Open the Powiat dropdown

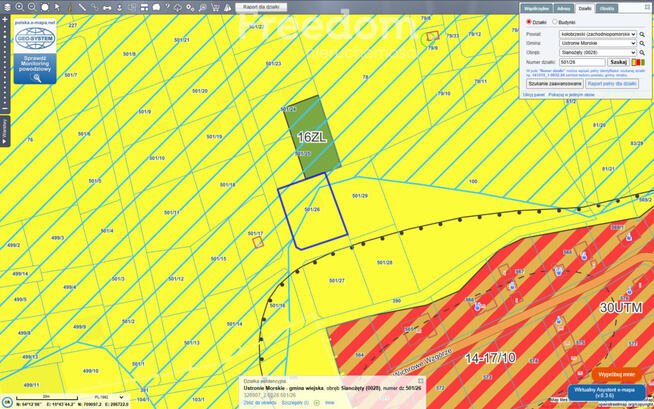(597, 34)
